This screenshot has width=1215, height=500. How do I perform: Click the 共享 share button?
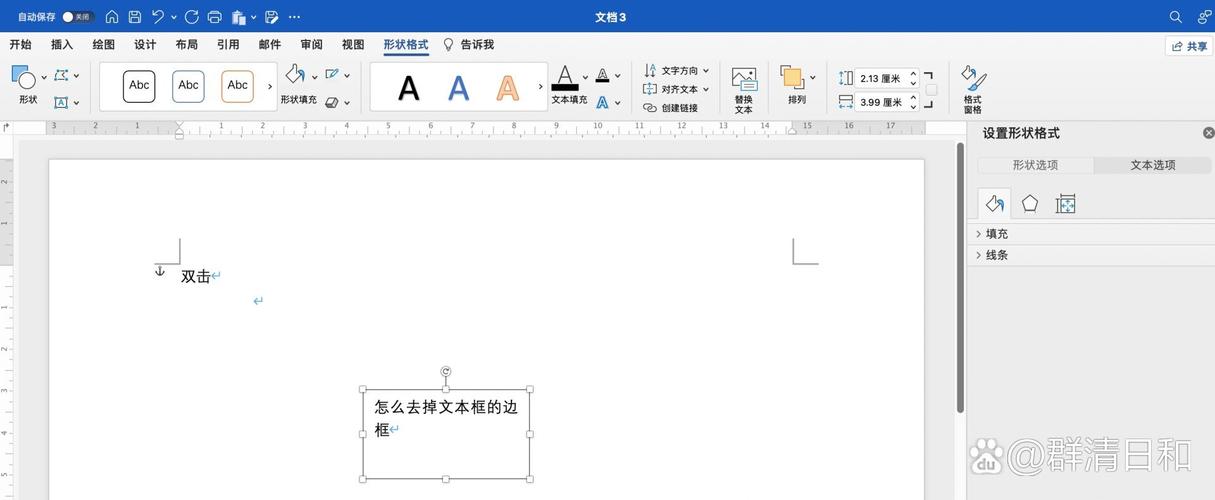(1189, 47)
